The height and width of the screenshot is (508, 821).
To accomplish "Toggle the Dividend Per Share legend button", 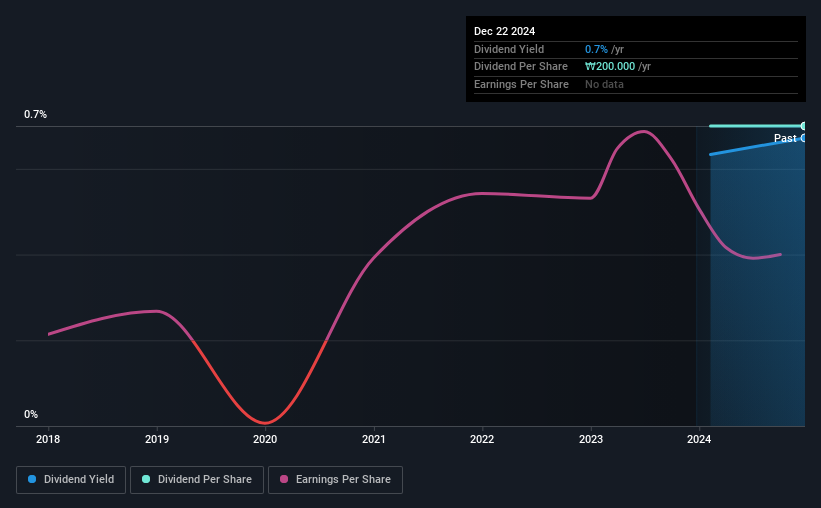I will [x=197, y=480].
